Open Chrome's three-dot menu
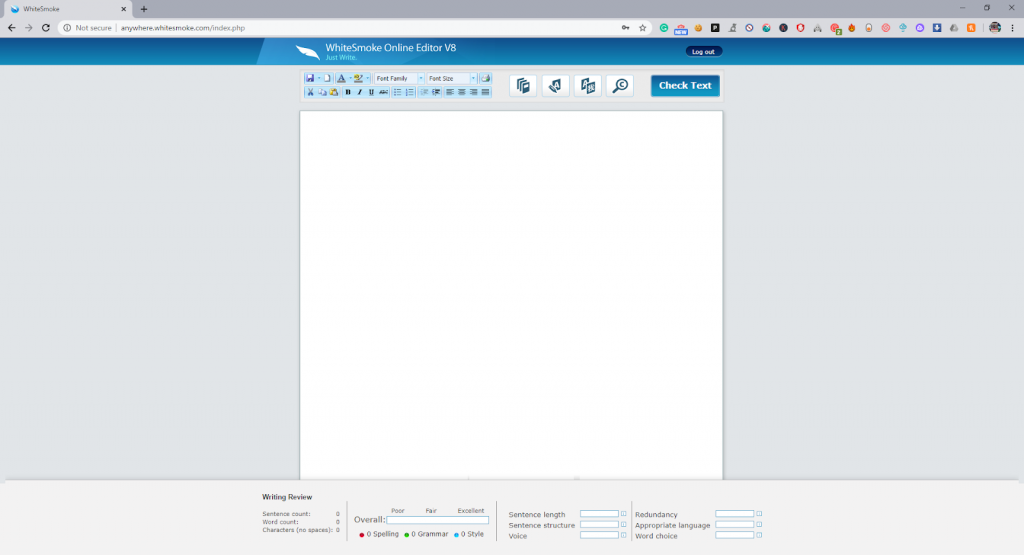This screenshot has width=1024, height=555. (1012, 28)
